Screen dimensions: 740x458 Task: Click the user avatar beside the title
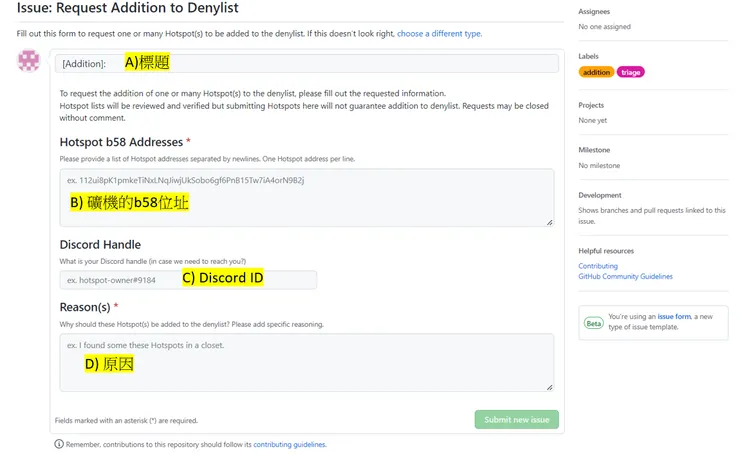30,60
